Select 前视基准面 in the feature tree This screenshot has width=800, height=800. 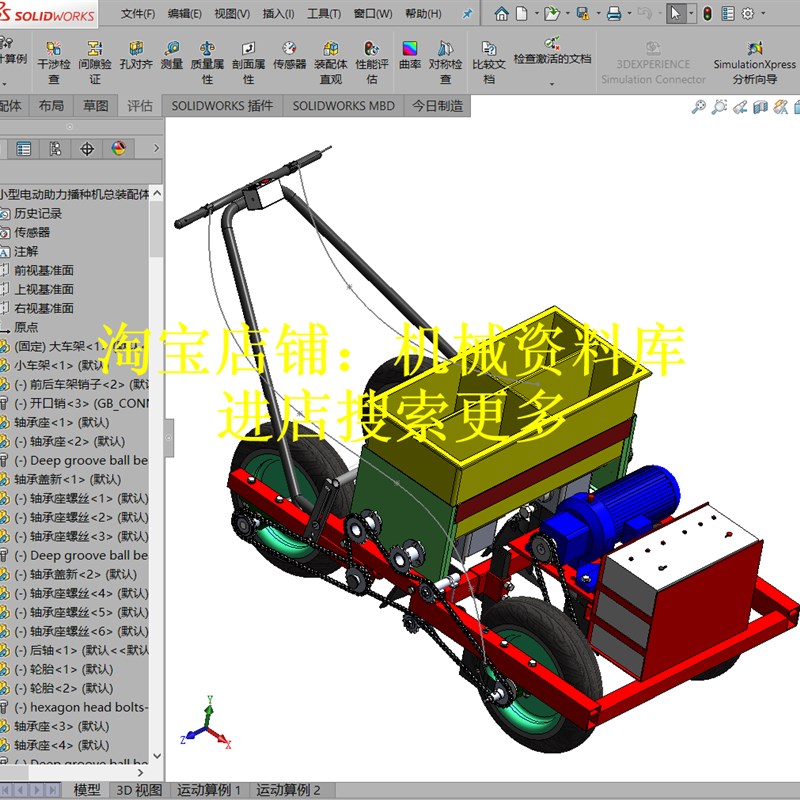tap(44, 270)
